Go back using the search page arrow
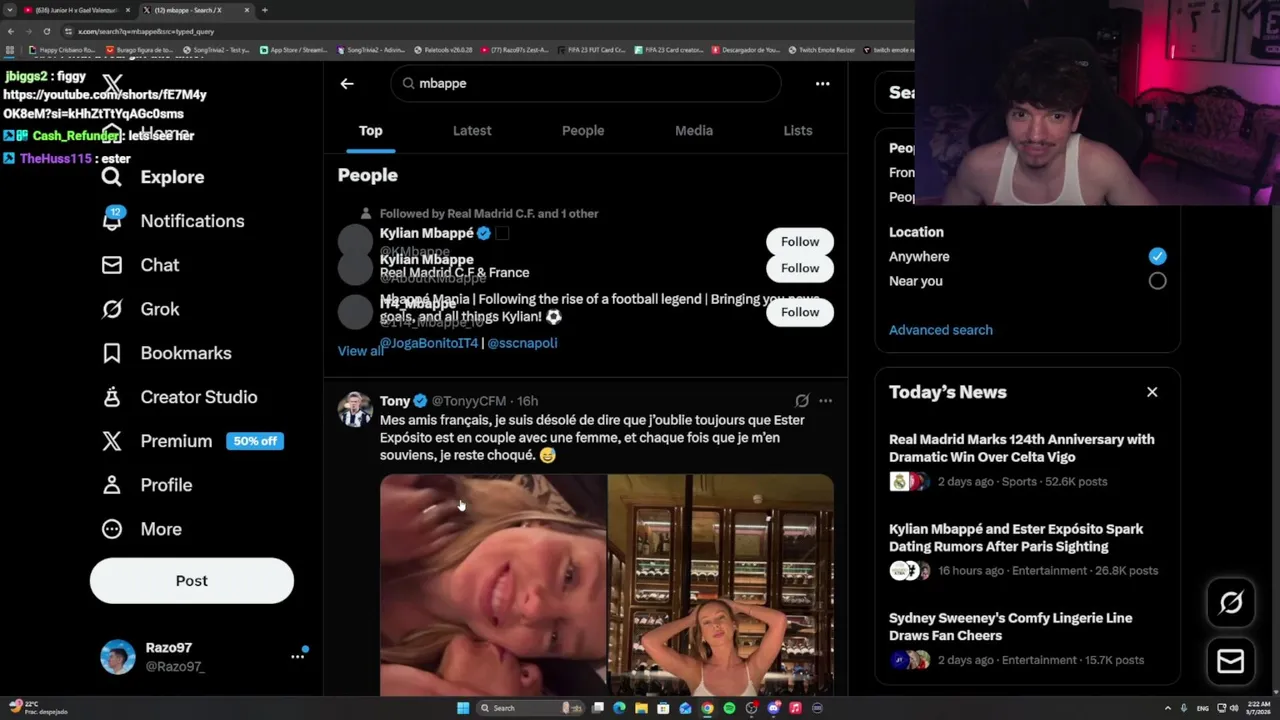 point(347,84)
